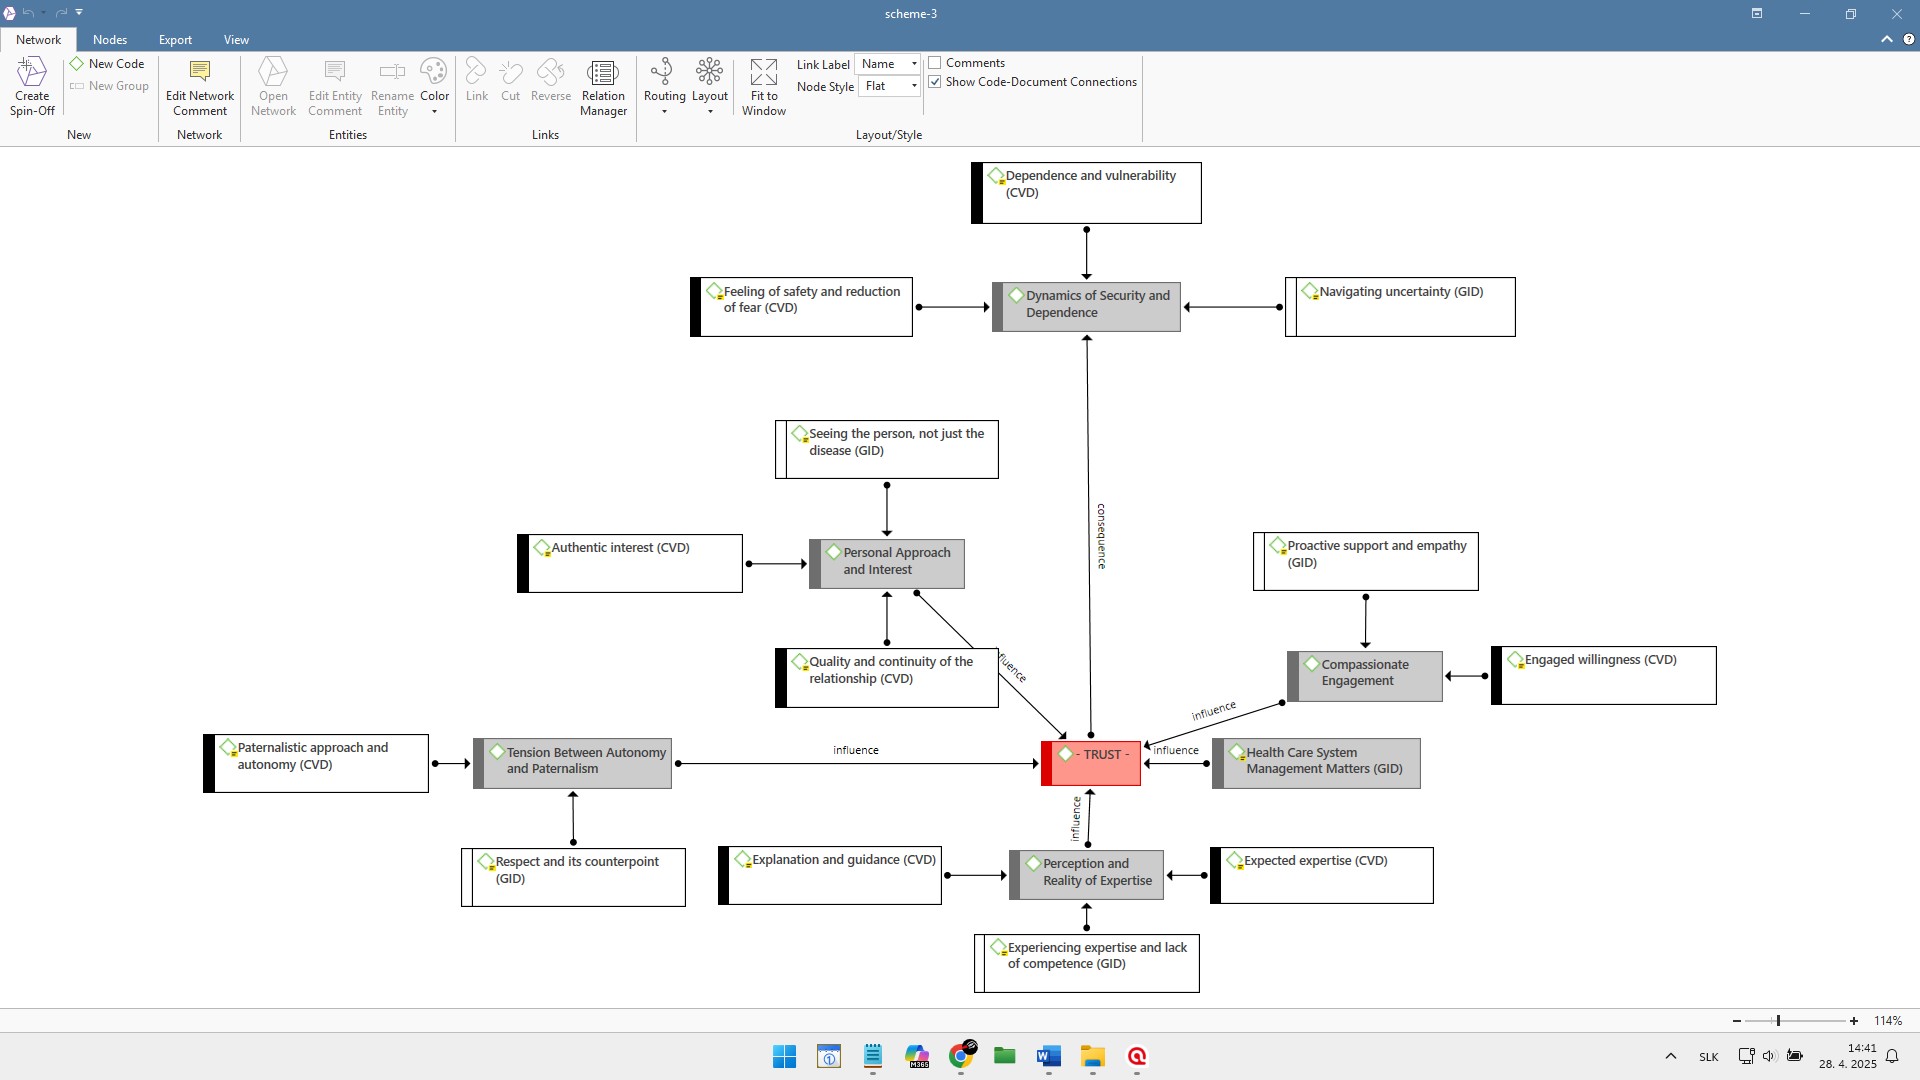This screenshot has width=1920, height=1080.
Task: Click the redo arrow in title bar
Action: pos(61,13)
